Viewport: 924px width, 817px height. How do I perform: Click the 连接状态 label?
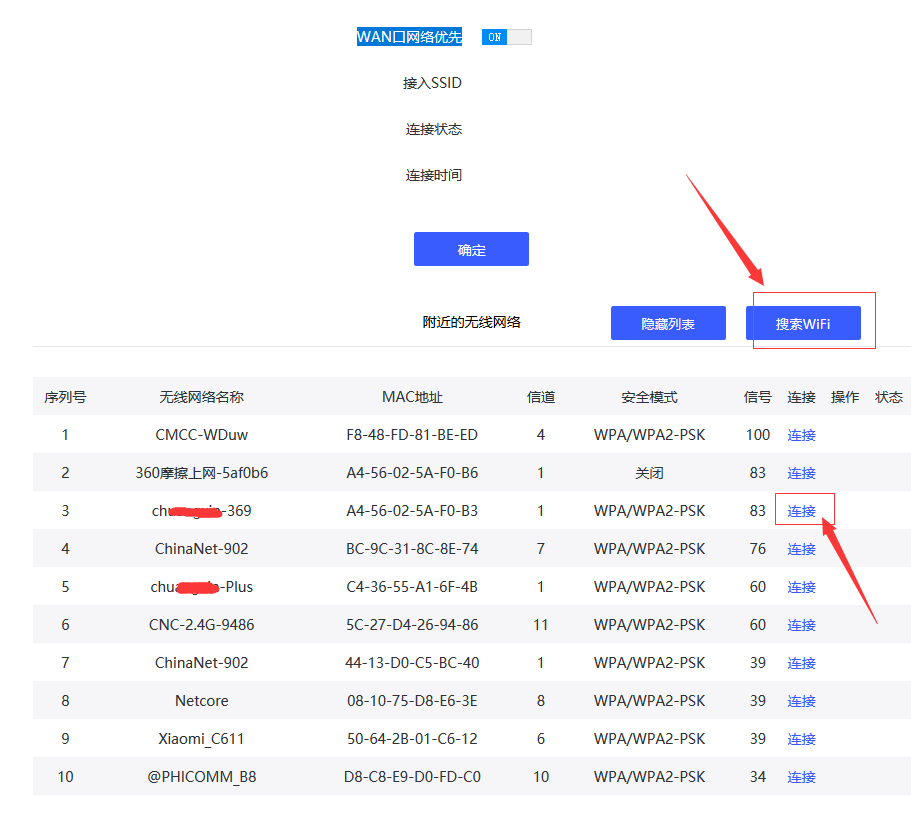click(434, 129)
